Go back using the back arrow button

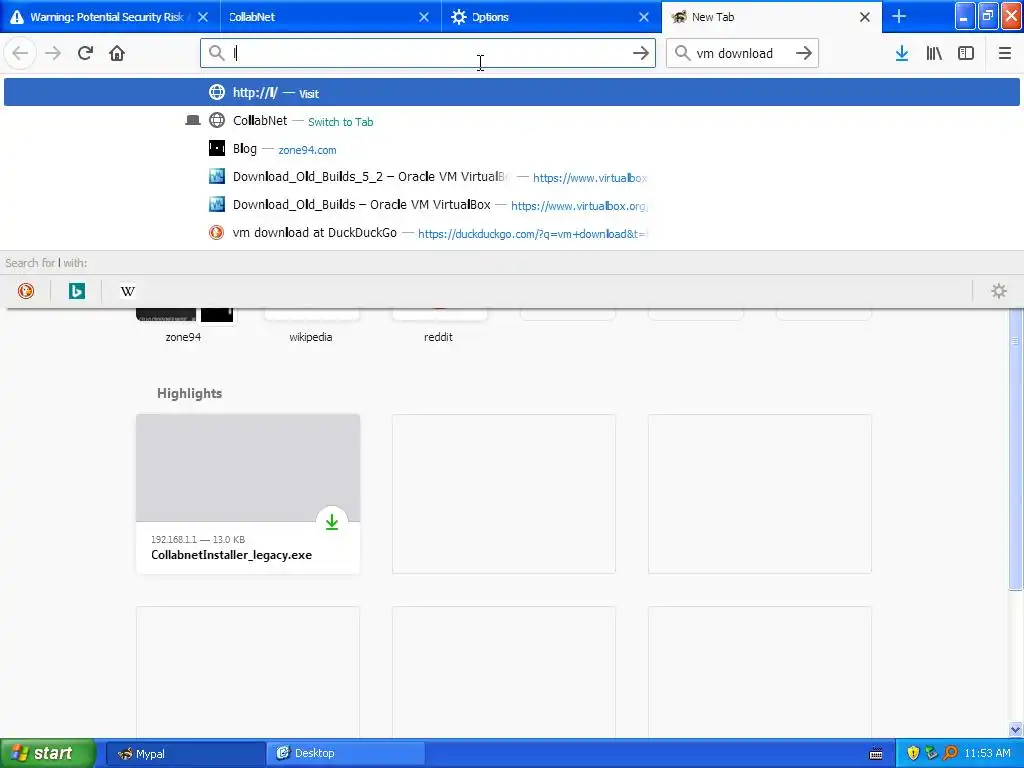20,53
